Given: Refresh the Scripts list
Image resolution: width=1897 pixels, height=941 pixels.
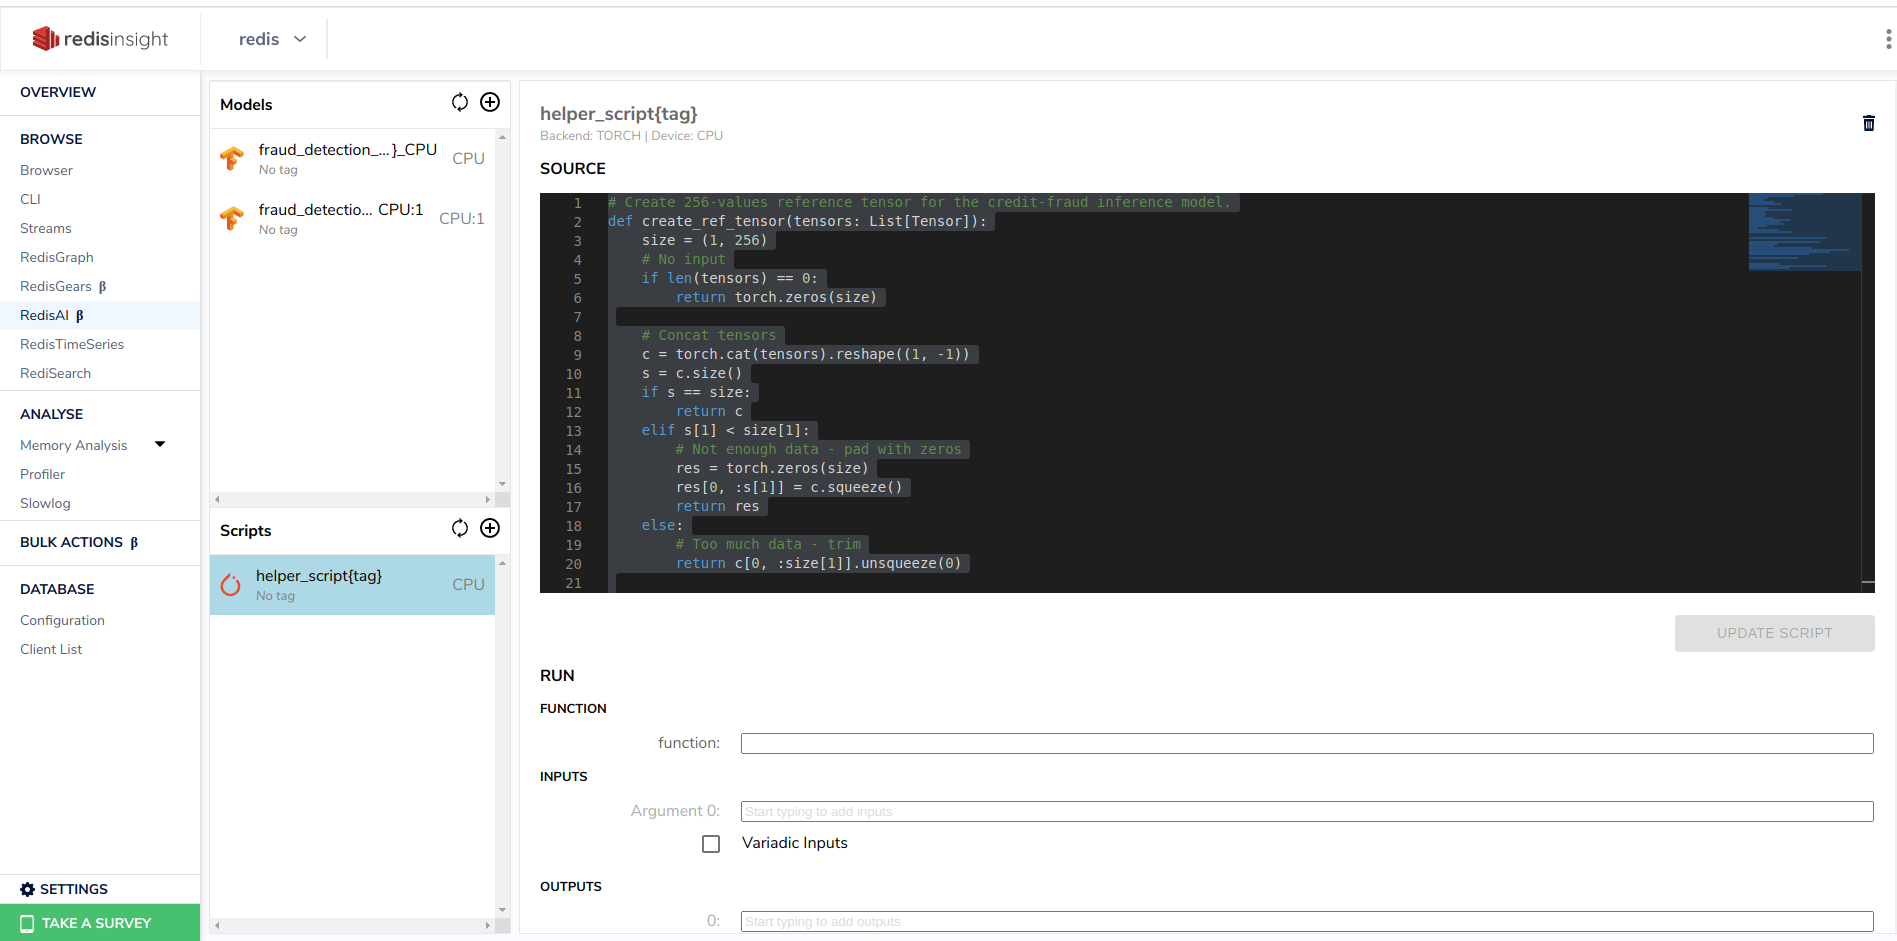Looking at the screenshot, I should tap(460, 528).
